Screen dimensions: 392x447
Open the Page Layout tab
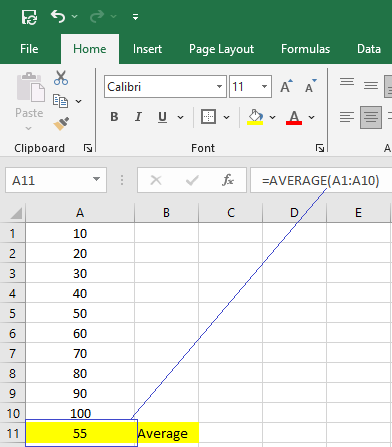(221, 49)
